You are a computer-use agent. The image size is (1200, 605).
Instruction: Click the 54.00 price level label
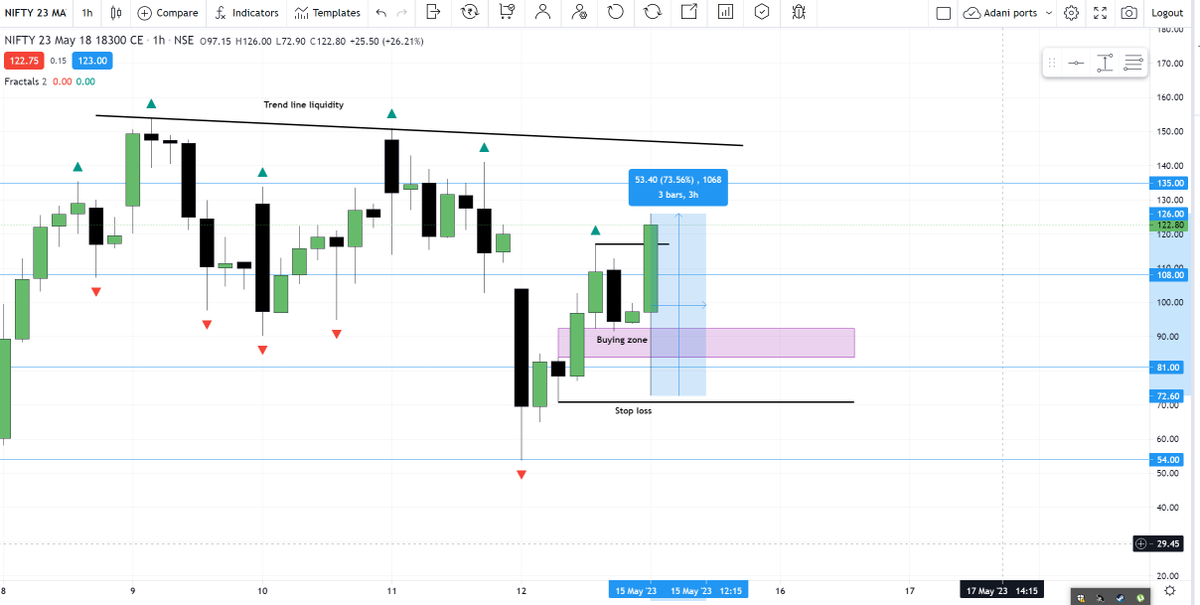1168,459
